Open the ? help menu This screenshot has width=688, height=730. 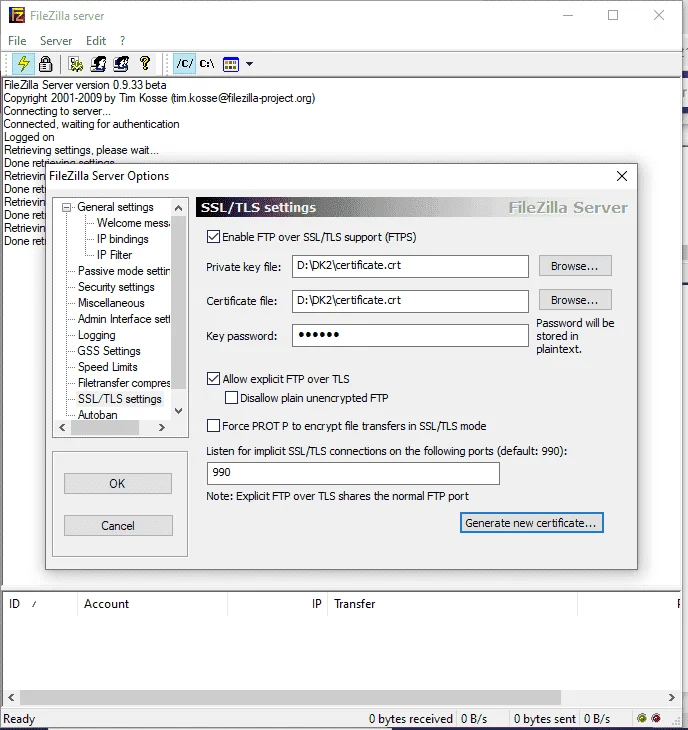[x=122, y=41]
